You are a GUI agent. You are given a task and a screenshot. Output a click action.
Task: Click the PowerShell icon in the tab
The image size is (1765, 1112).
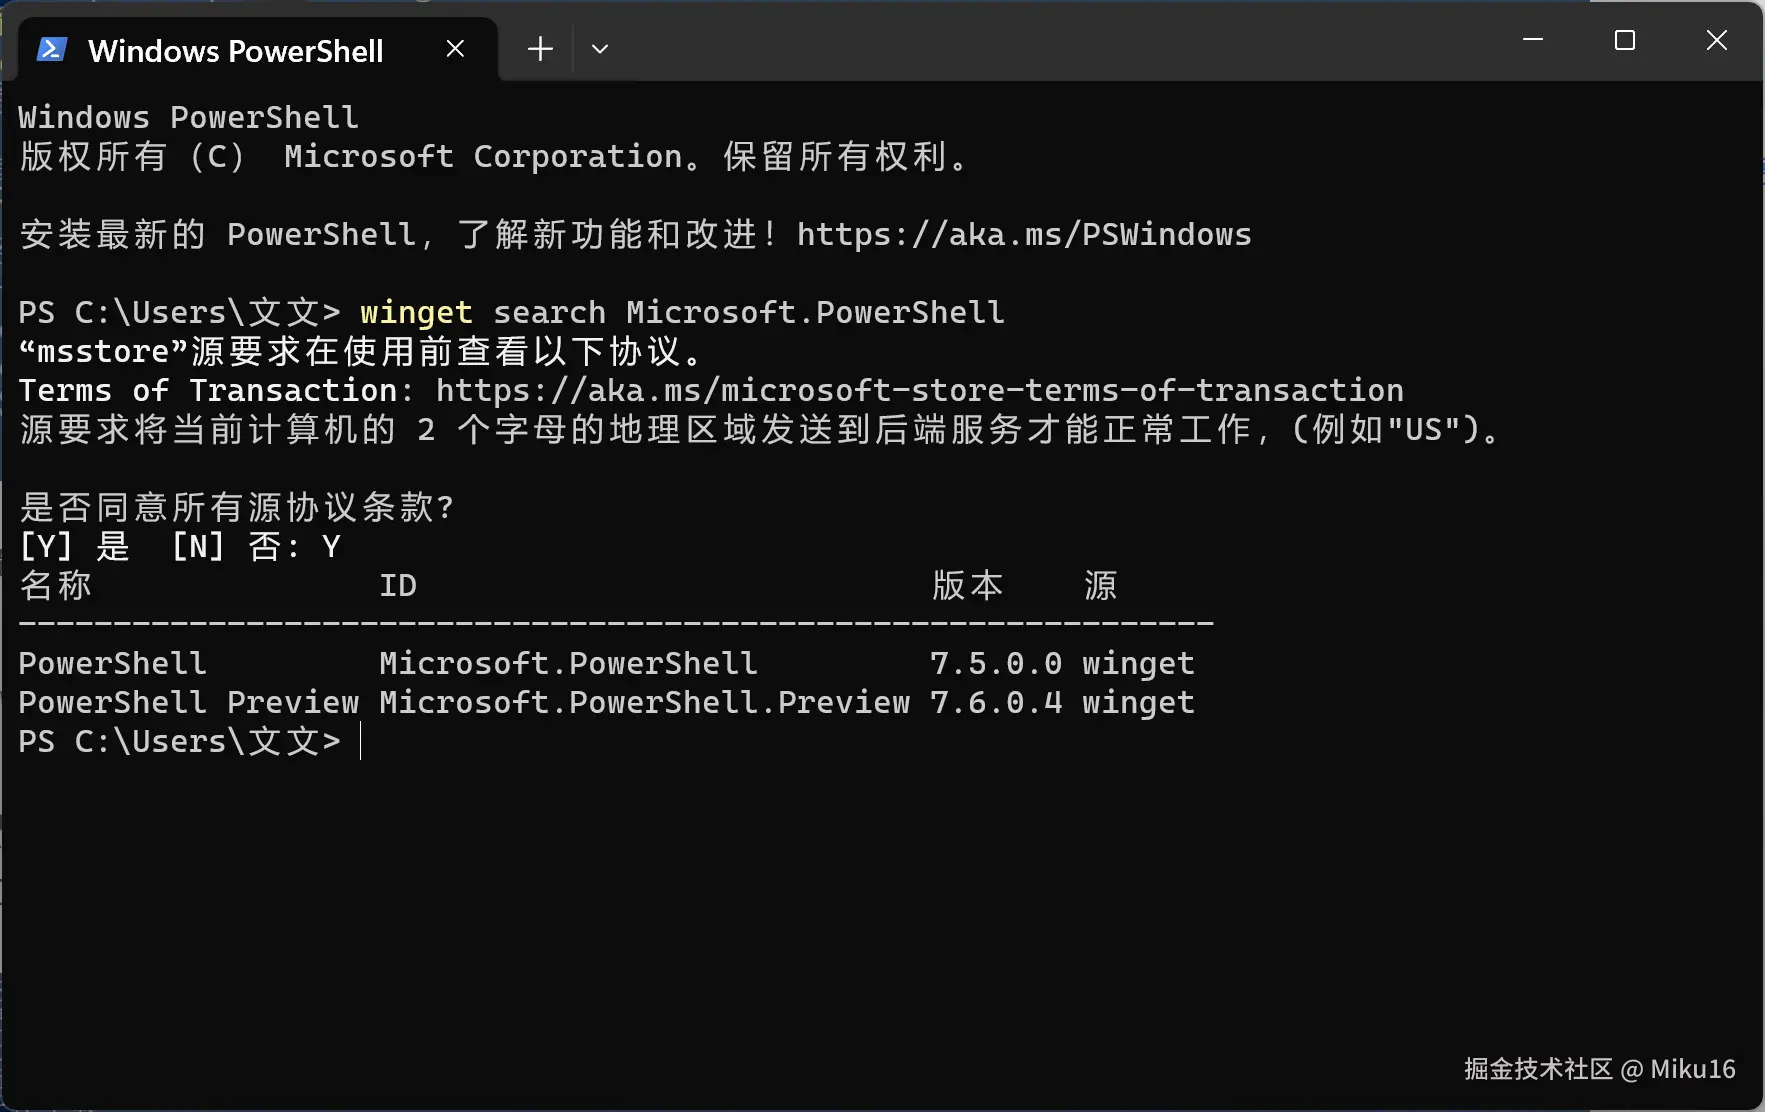[52, 49]
